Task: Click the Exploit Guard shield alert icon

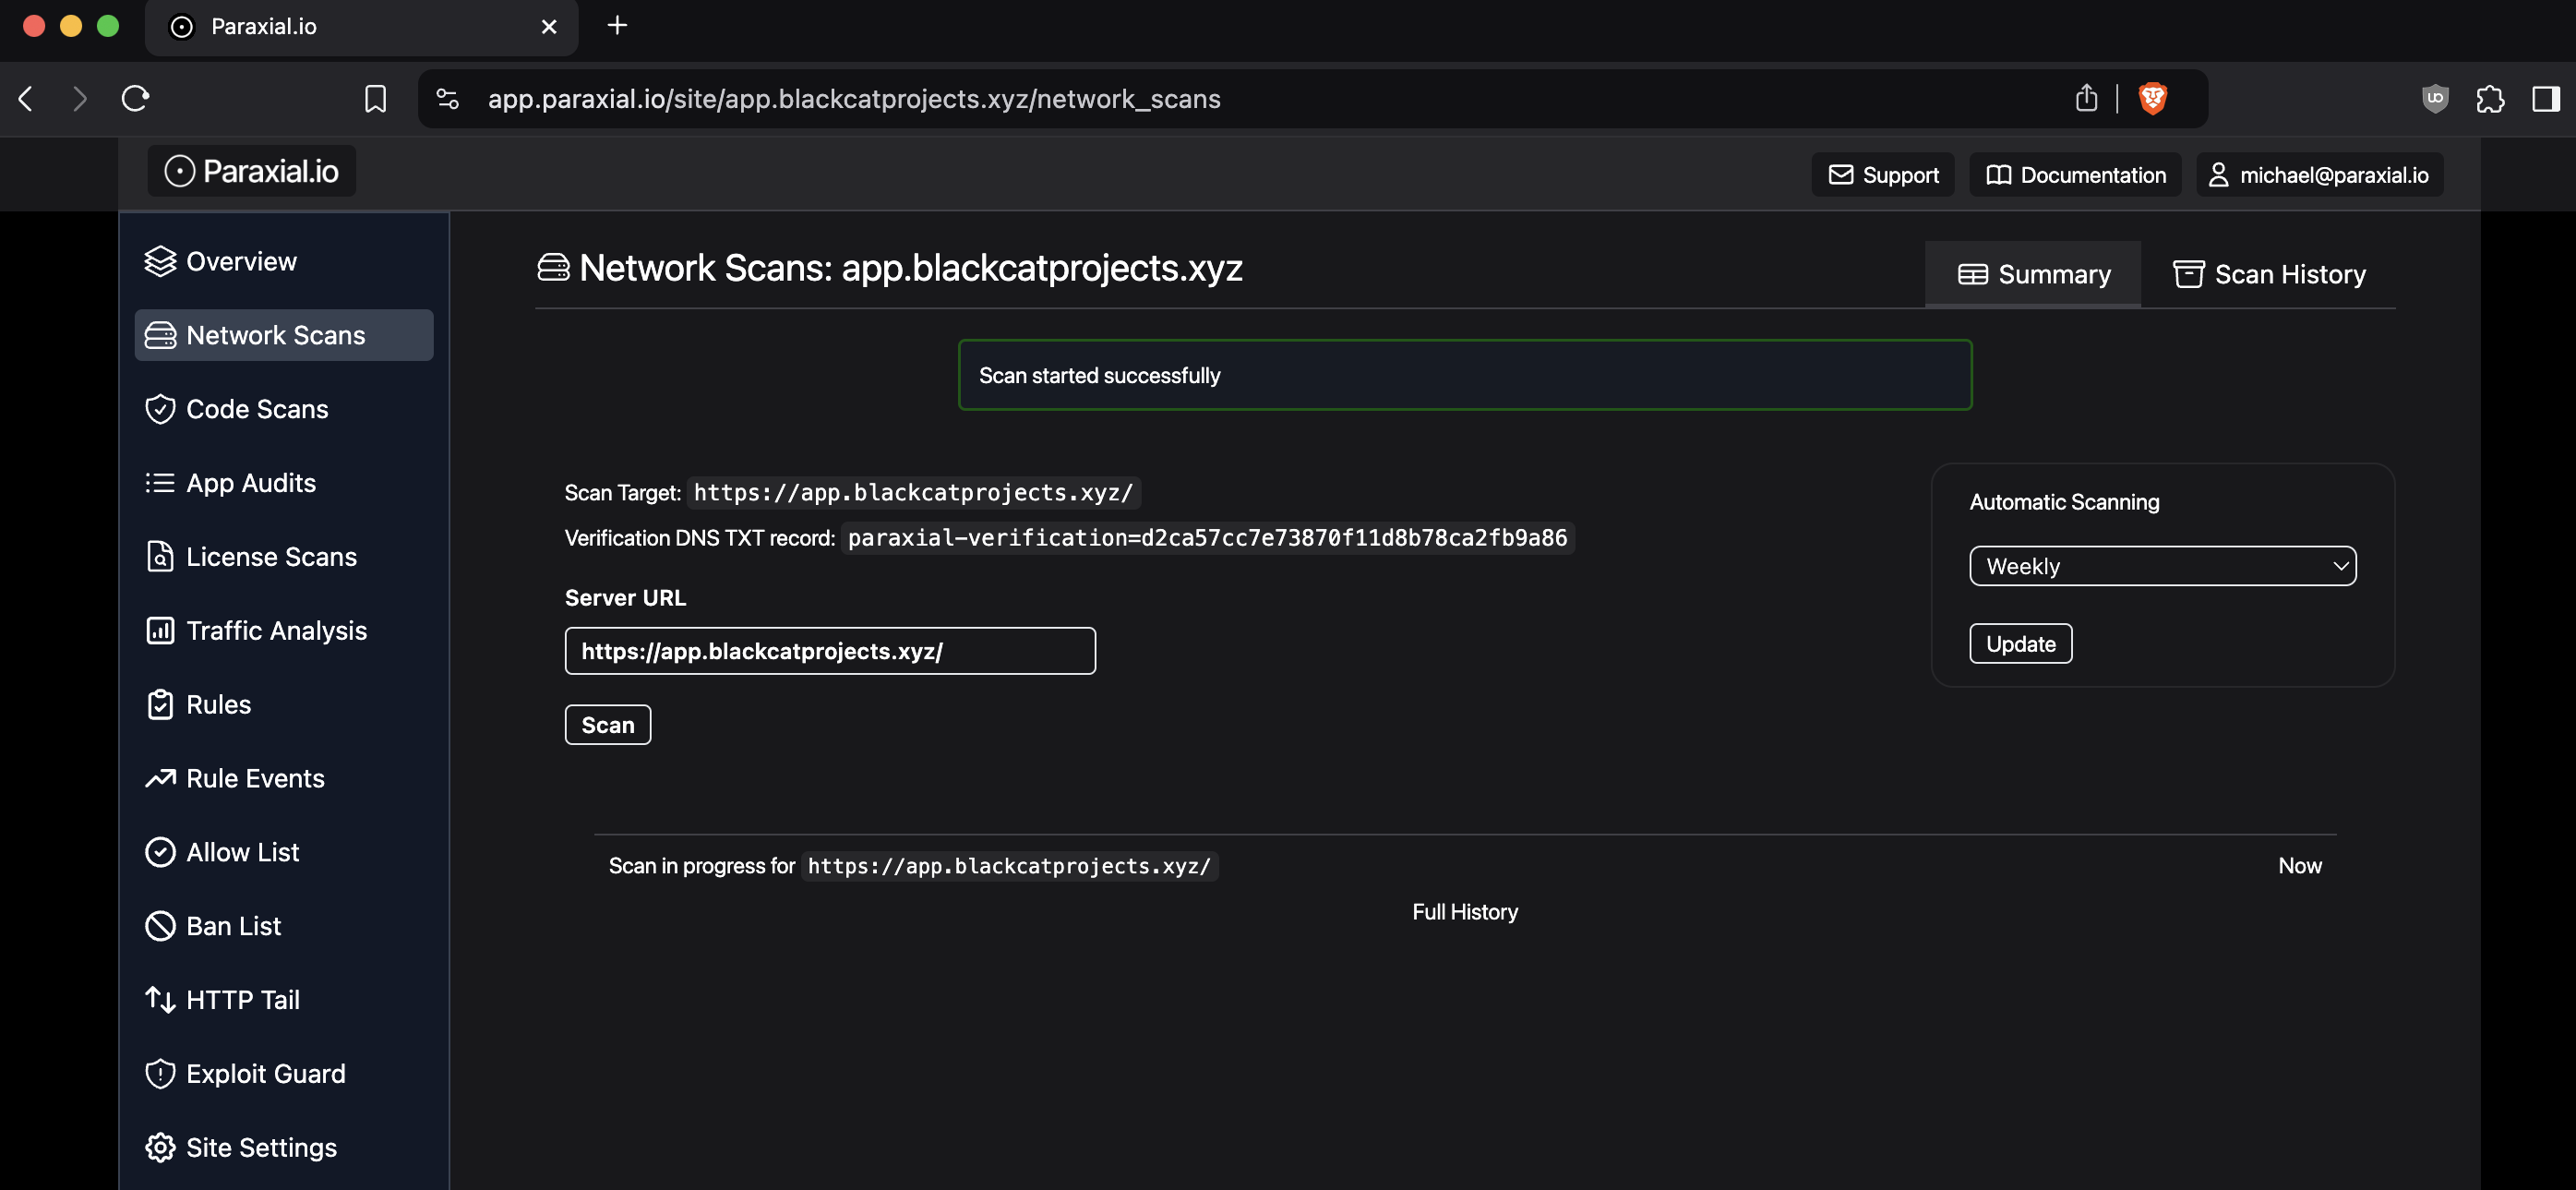Action: click(x=160, y=1074)
